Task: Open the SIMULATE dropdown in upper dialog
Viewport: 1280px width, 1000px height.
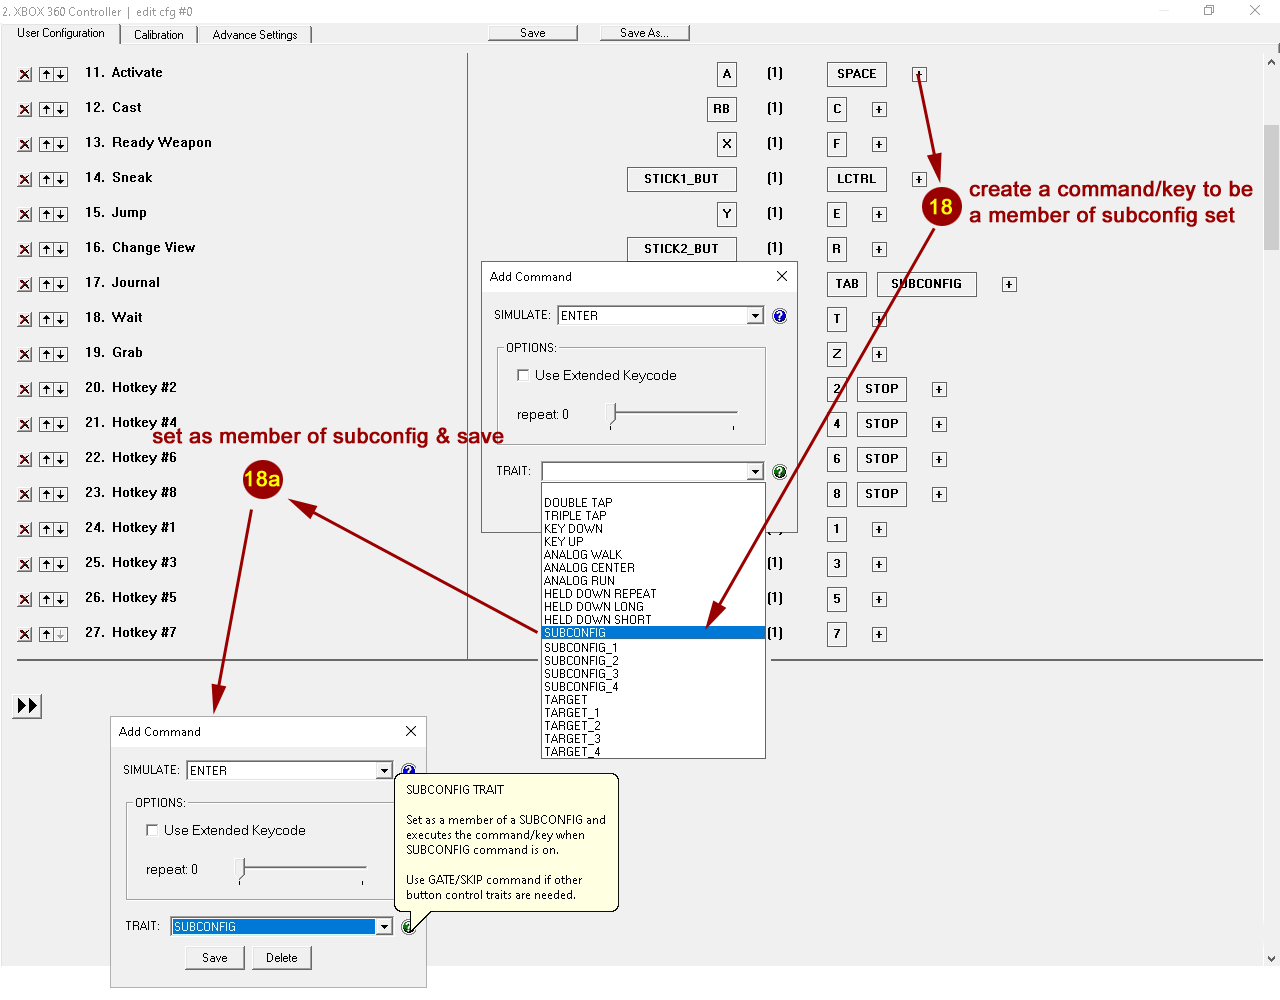Action: pyautogui.click(x=755, y=316)
